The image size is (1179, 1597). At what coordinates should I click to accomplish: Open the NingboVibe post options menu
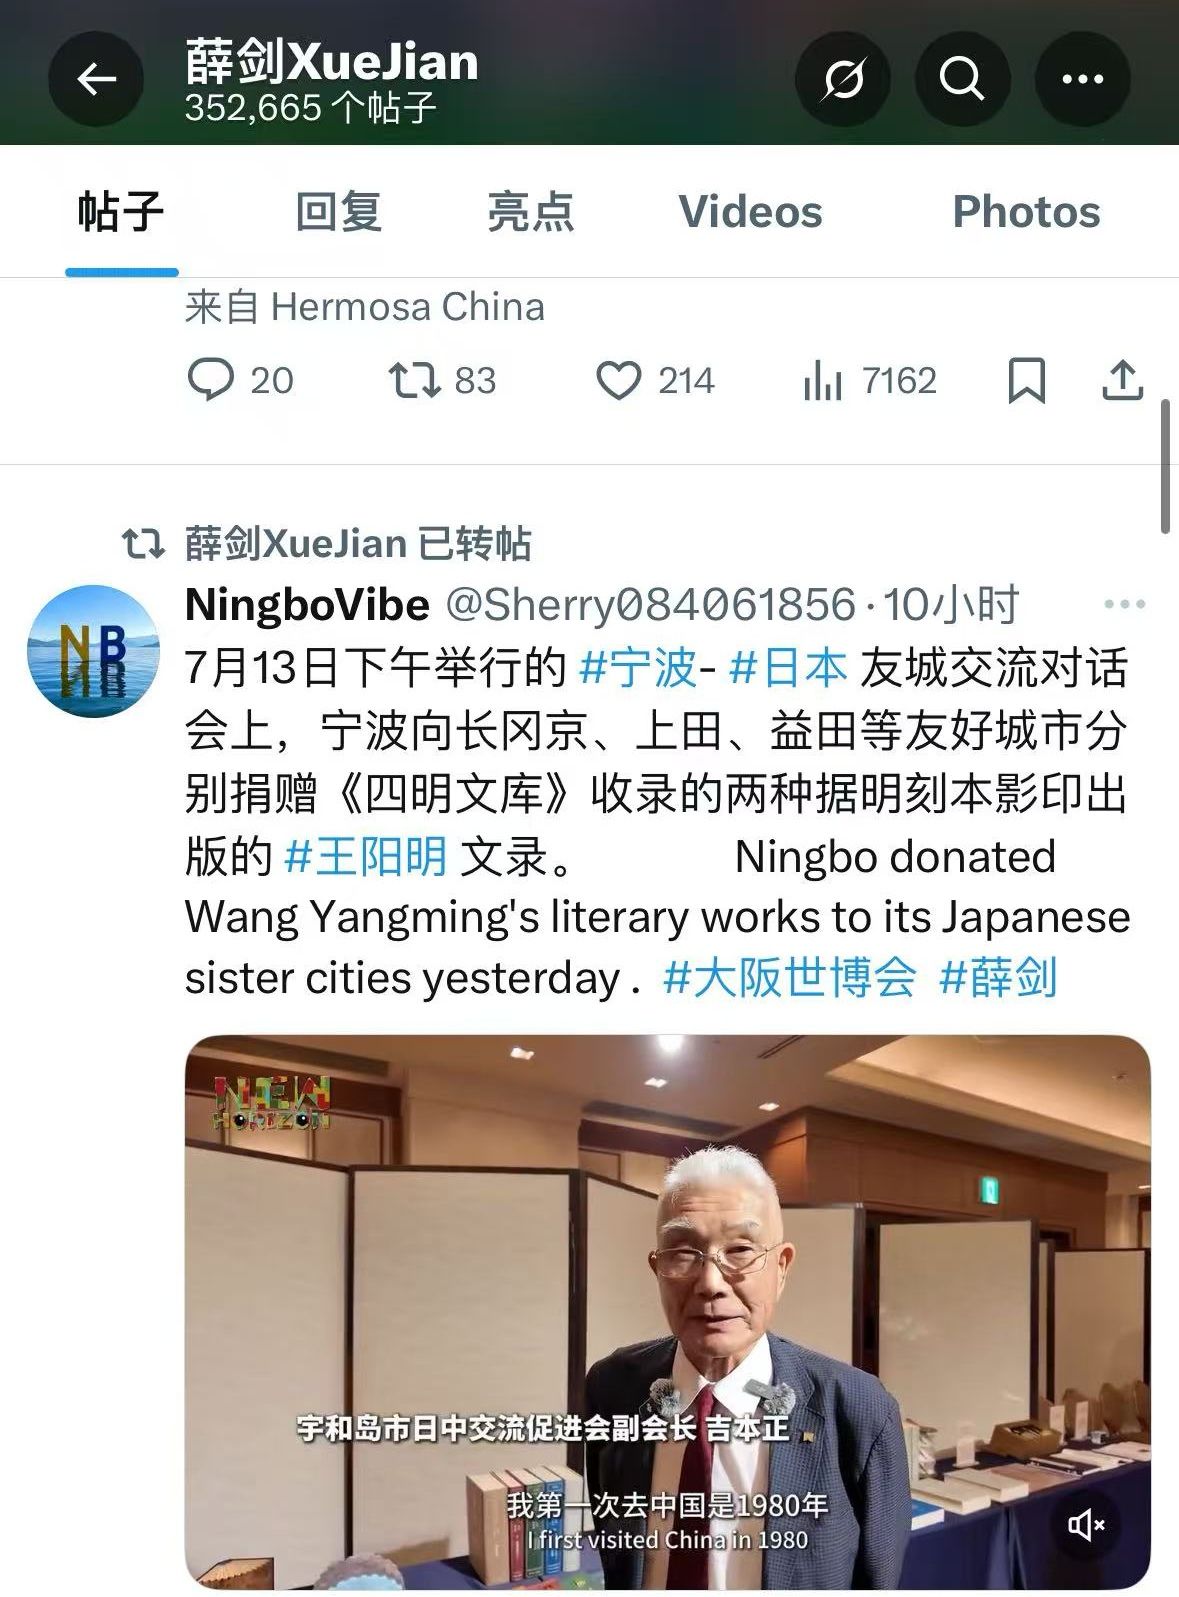(1124, 604)
